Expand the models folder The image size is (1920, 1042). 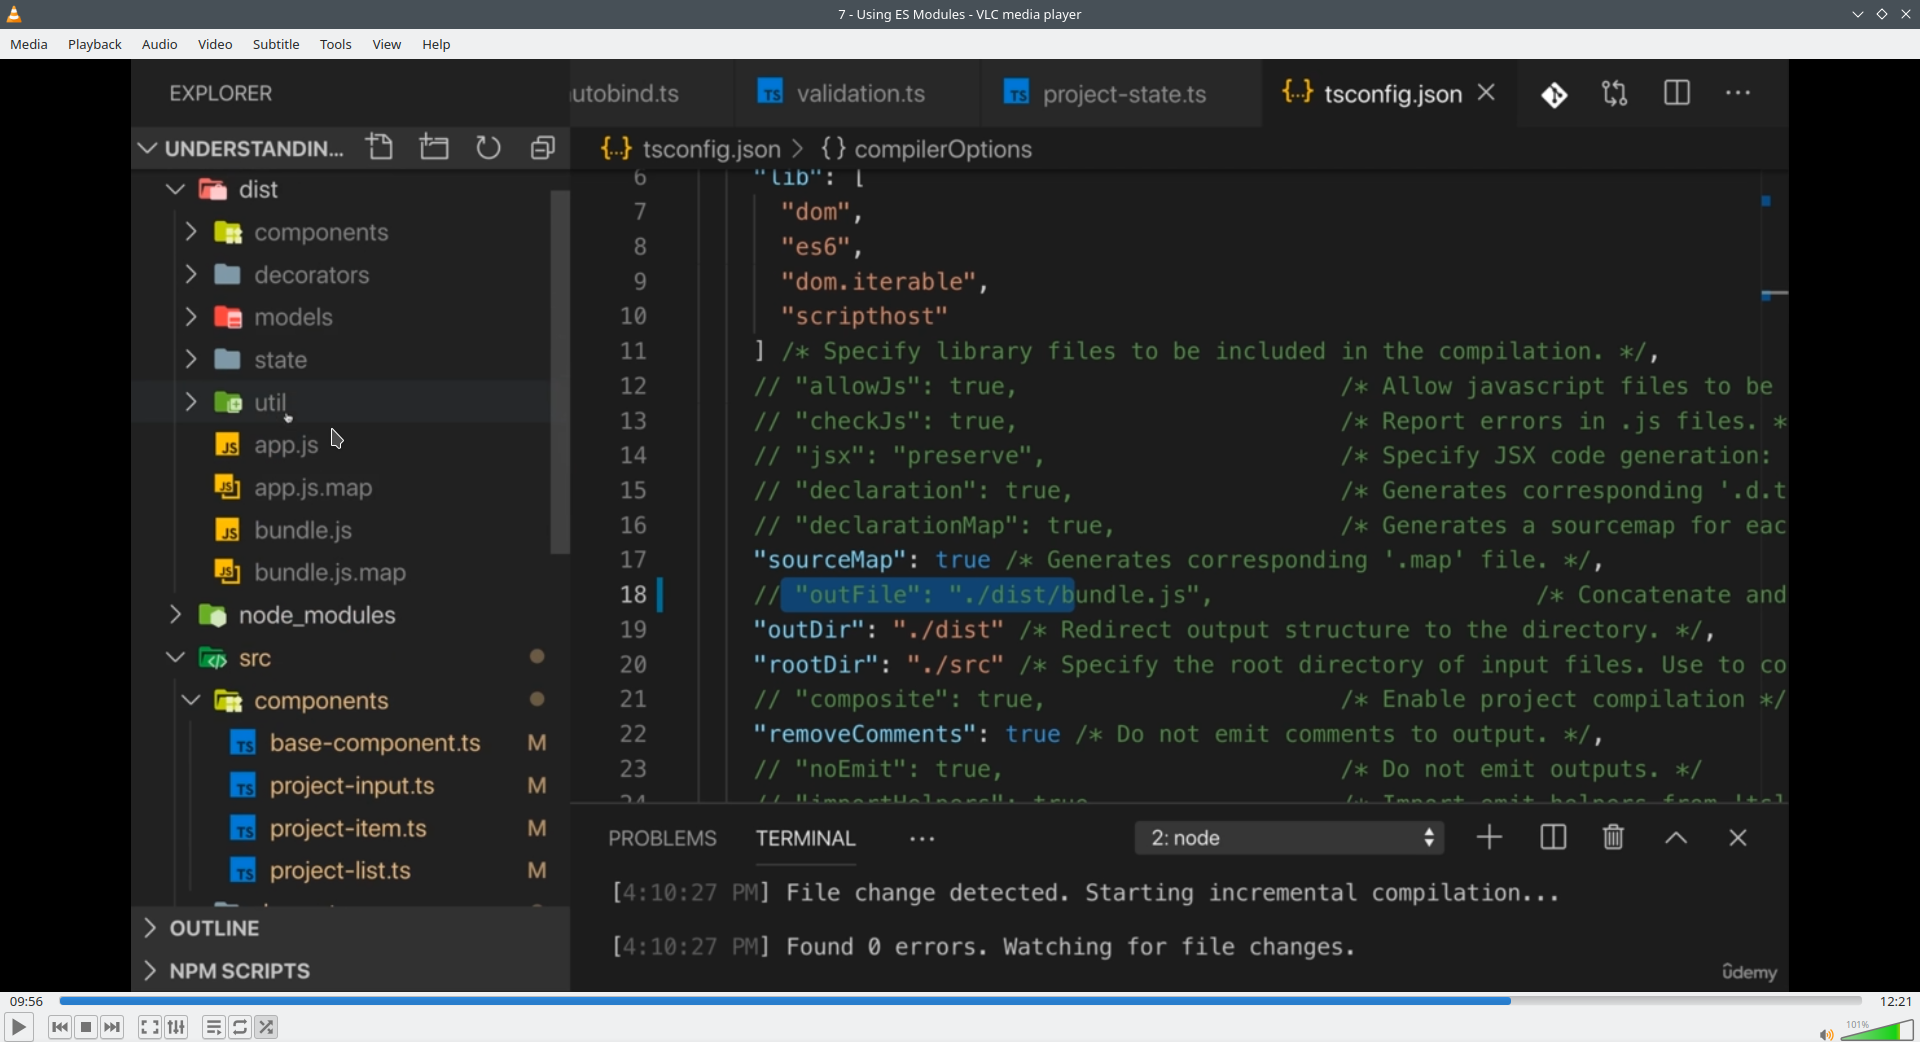(191, 317)
